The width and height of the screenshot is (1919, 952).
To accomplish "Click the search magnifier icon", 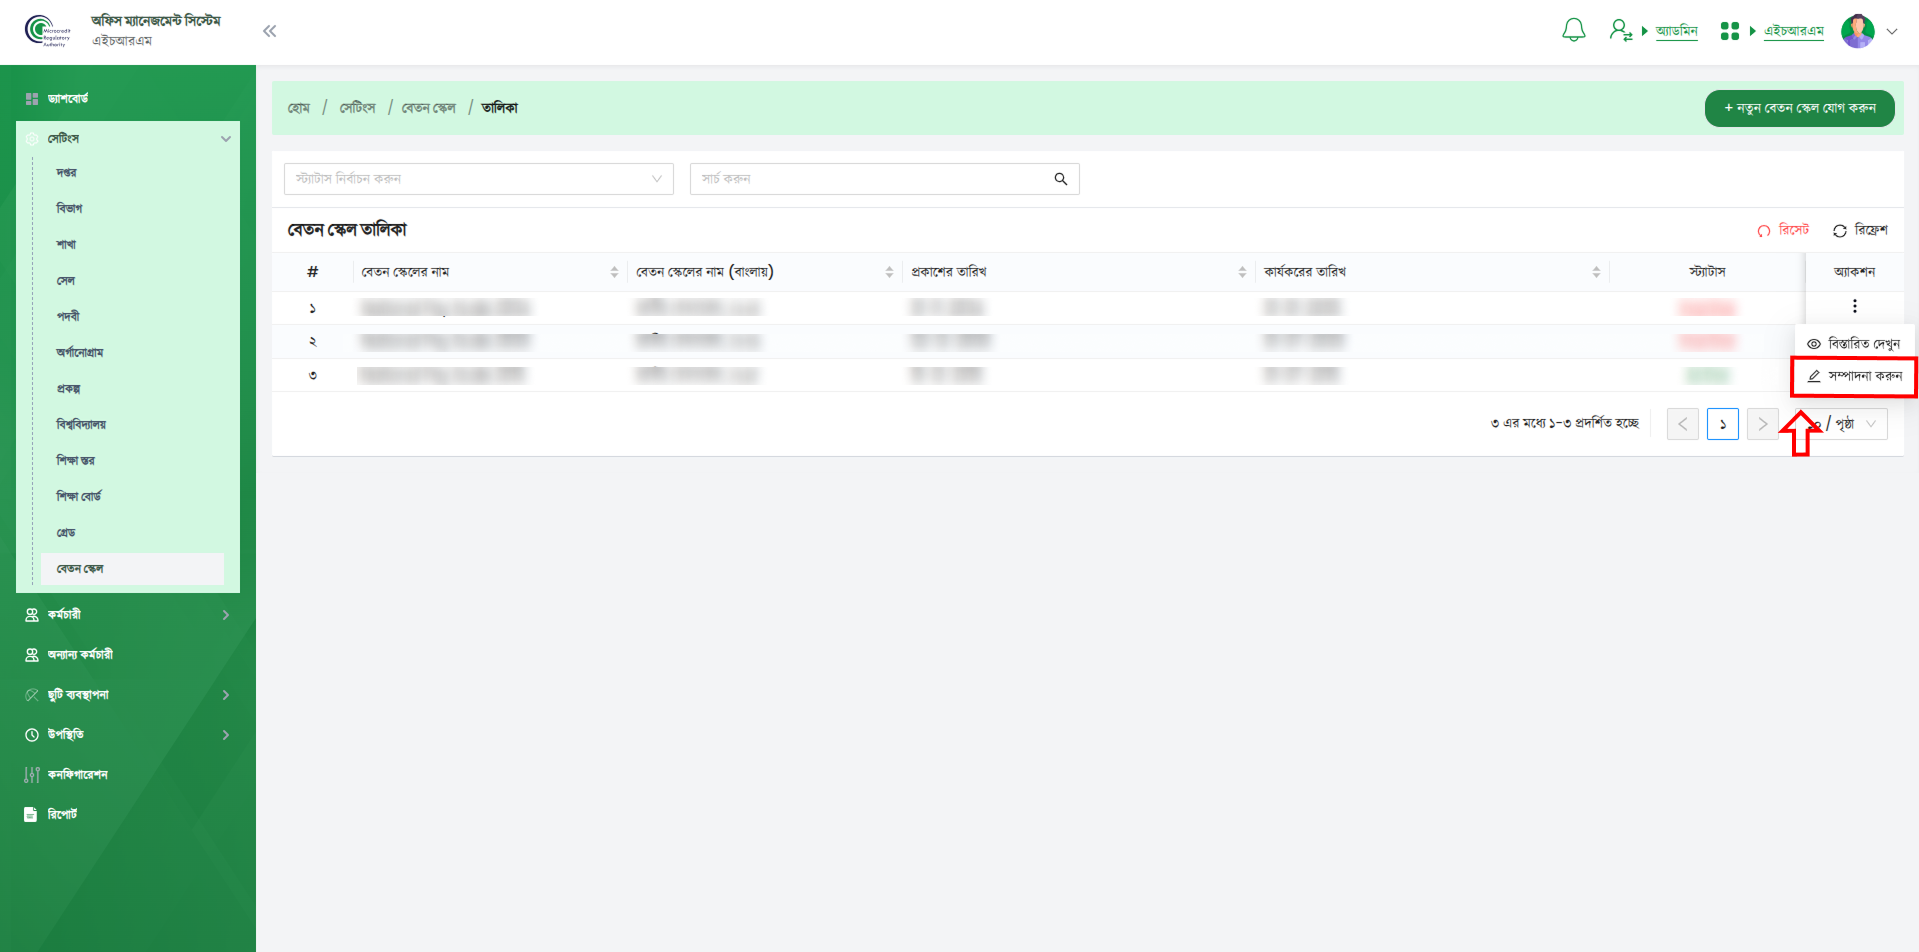I will tap(1060, 179).
